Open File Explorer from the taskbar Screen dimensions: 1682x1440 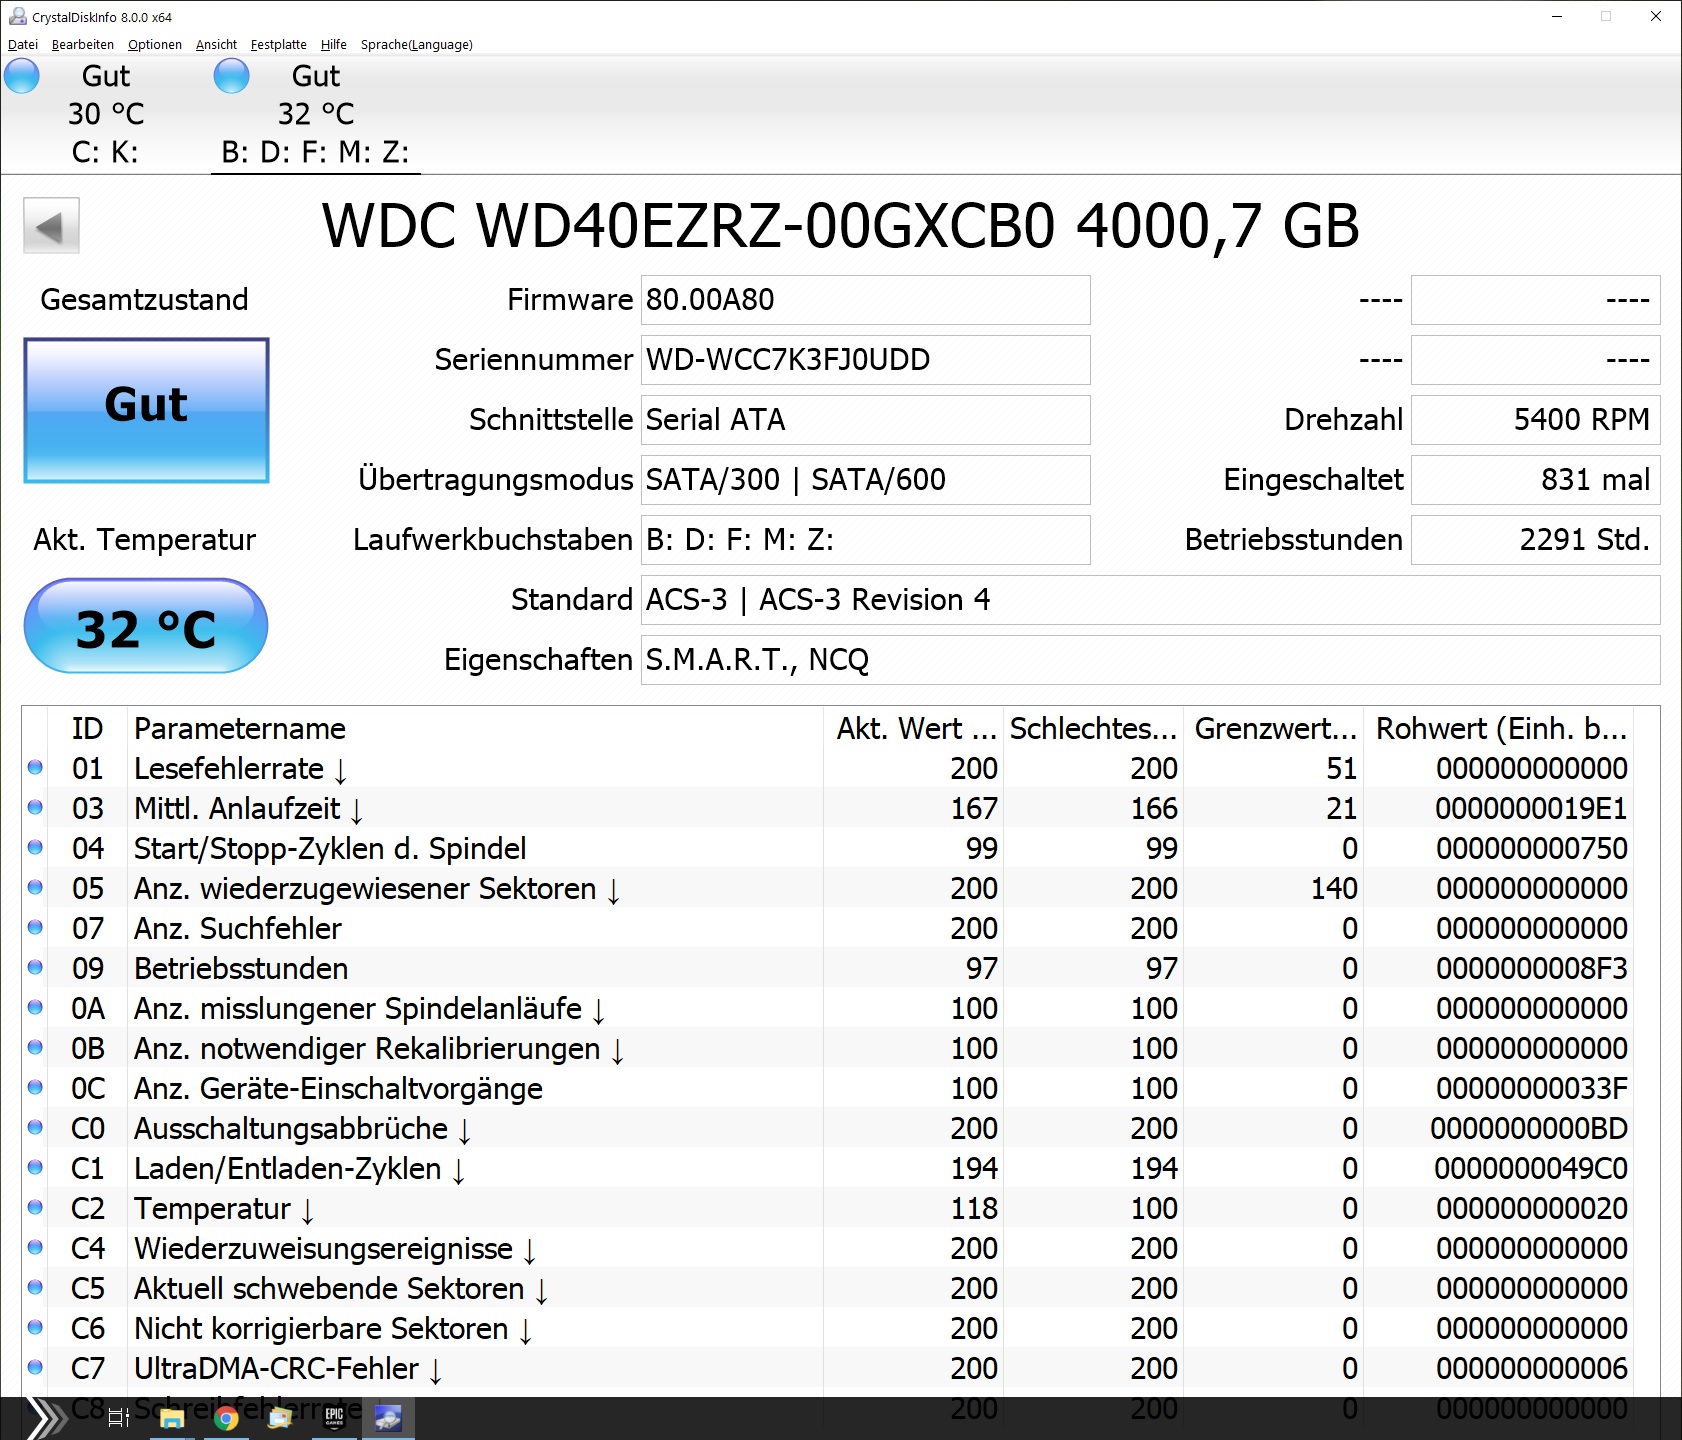tap(172, 1418)
